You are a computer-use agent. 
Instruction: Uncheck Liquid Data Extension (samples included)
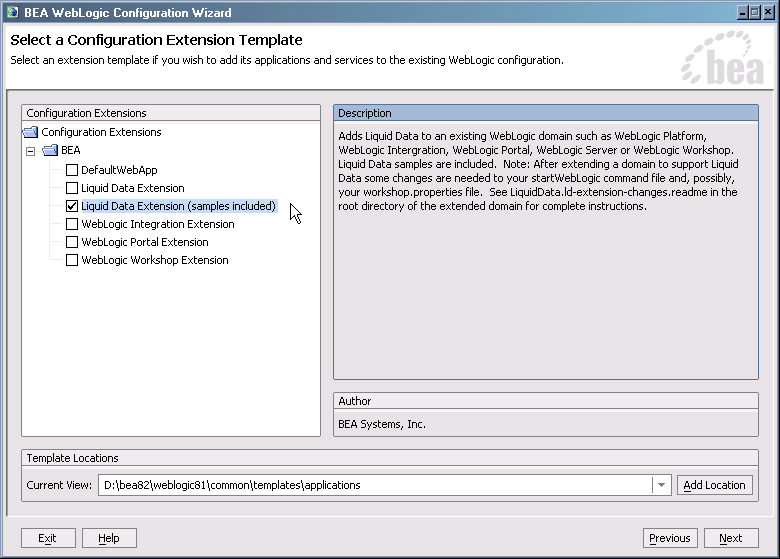(72, 206)
